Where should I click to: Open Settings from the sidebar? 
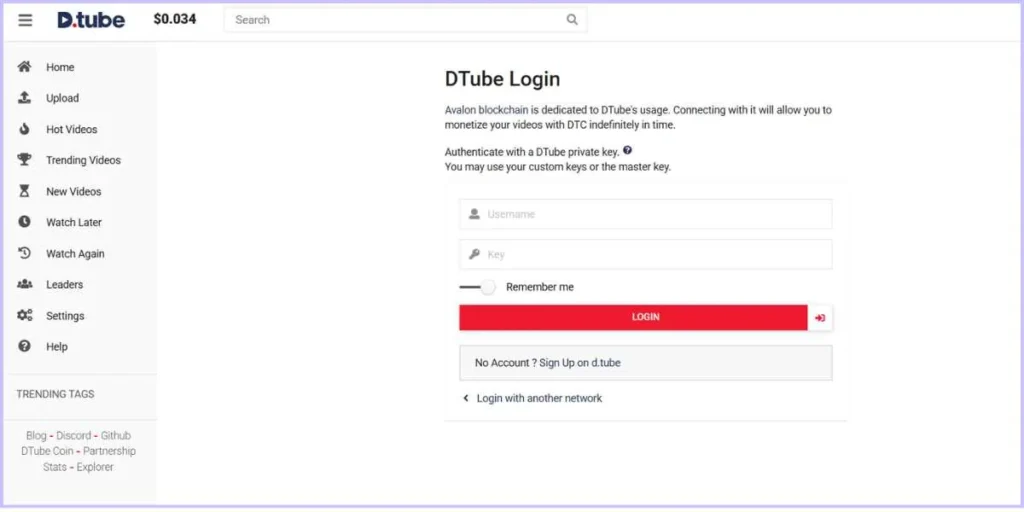(x=65, y=316)
